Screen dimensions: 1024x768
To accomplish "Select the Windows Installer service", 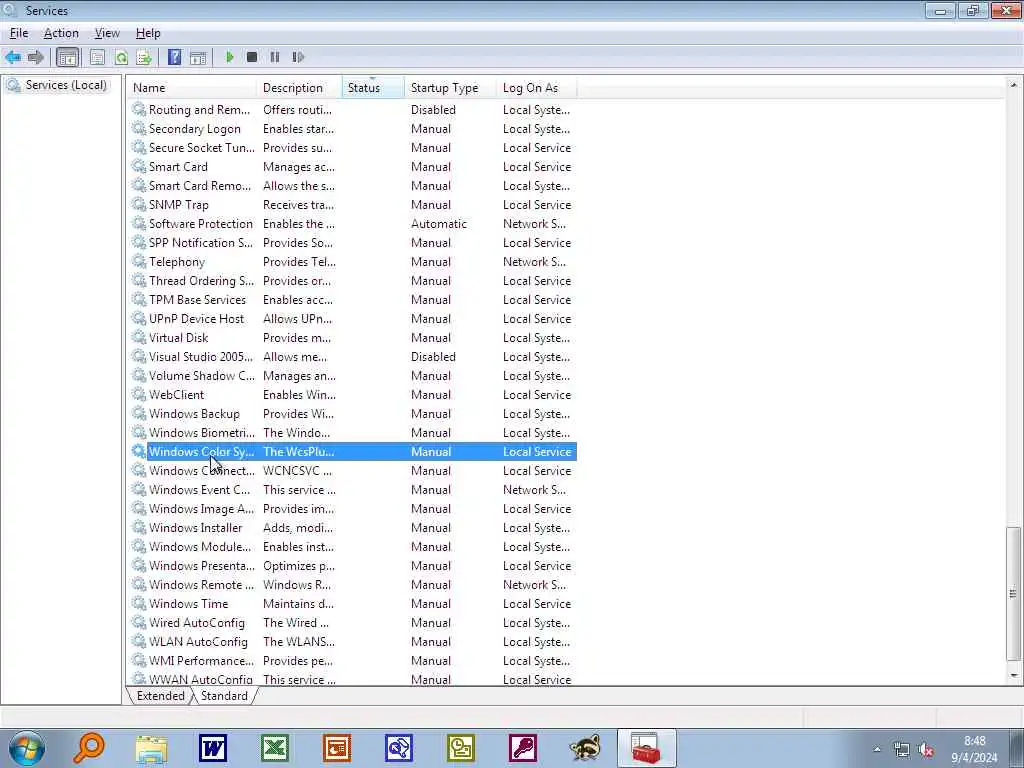I will pyautogui.click(x=353, y=528).
